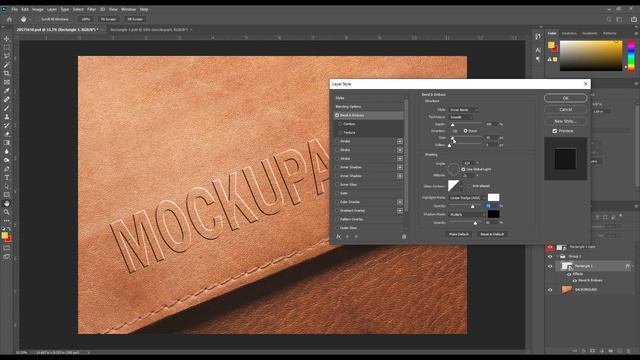Select the Zoom tool
The width and height of the screenshot is (640, 360).
[7, 212]
